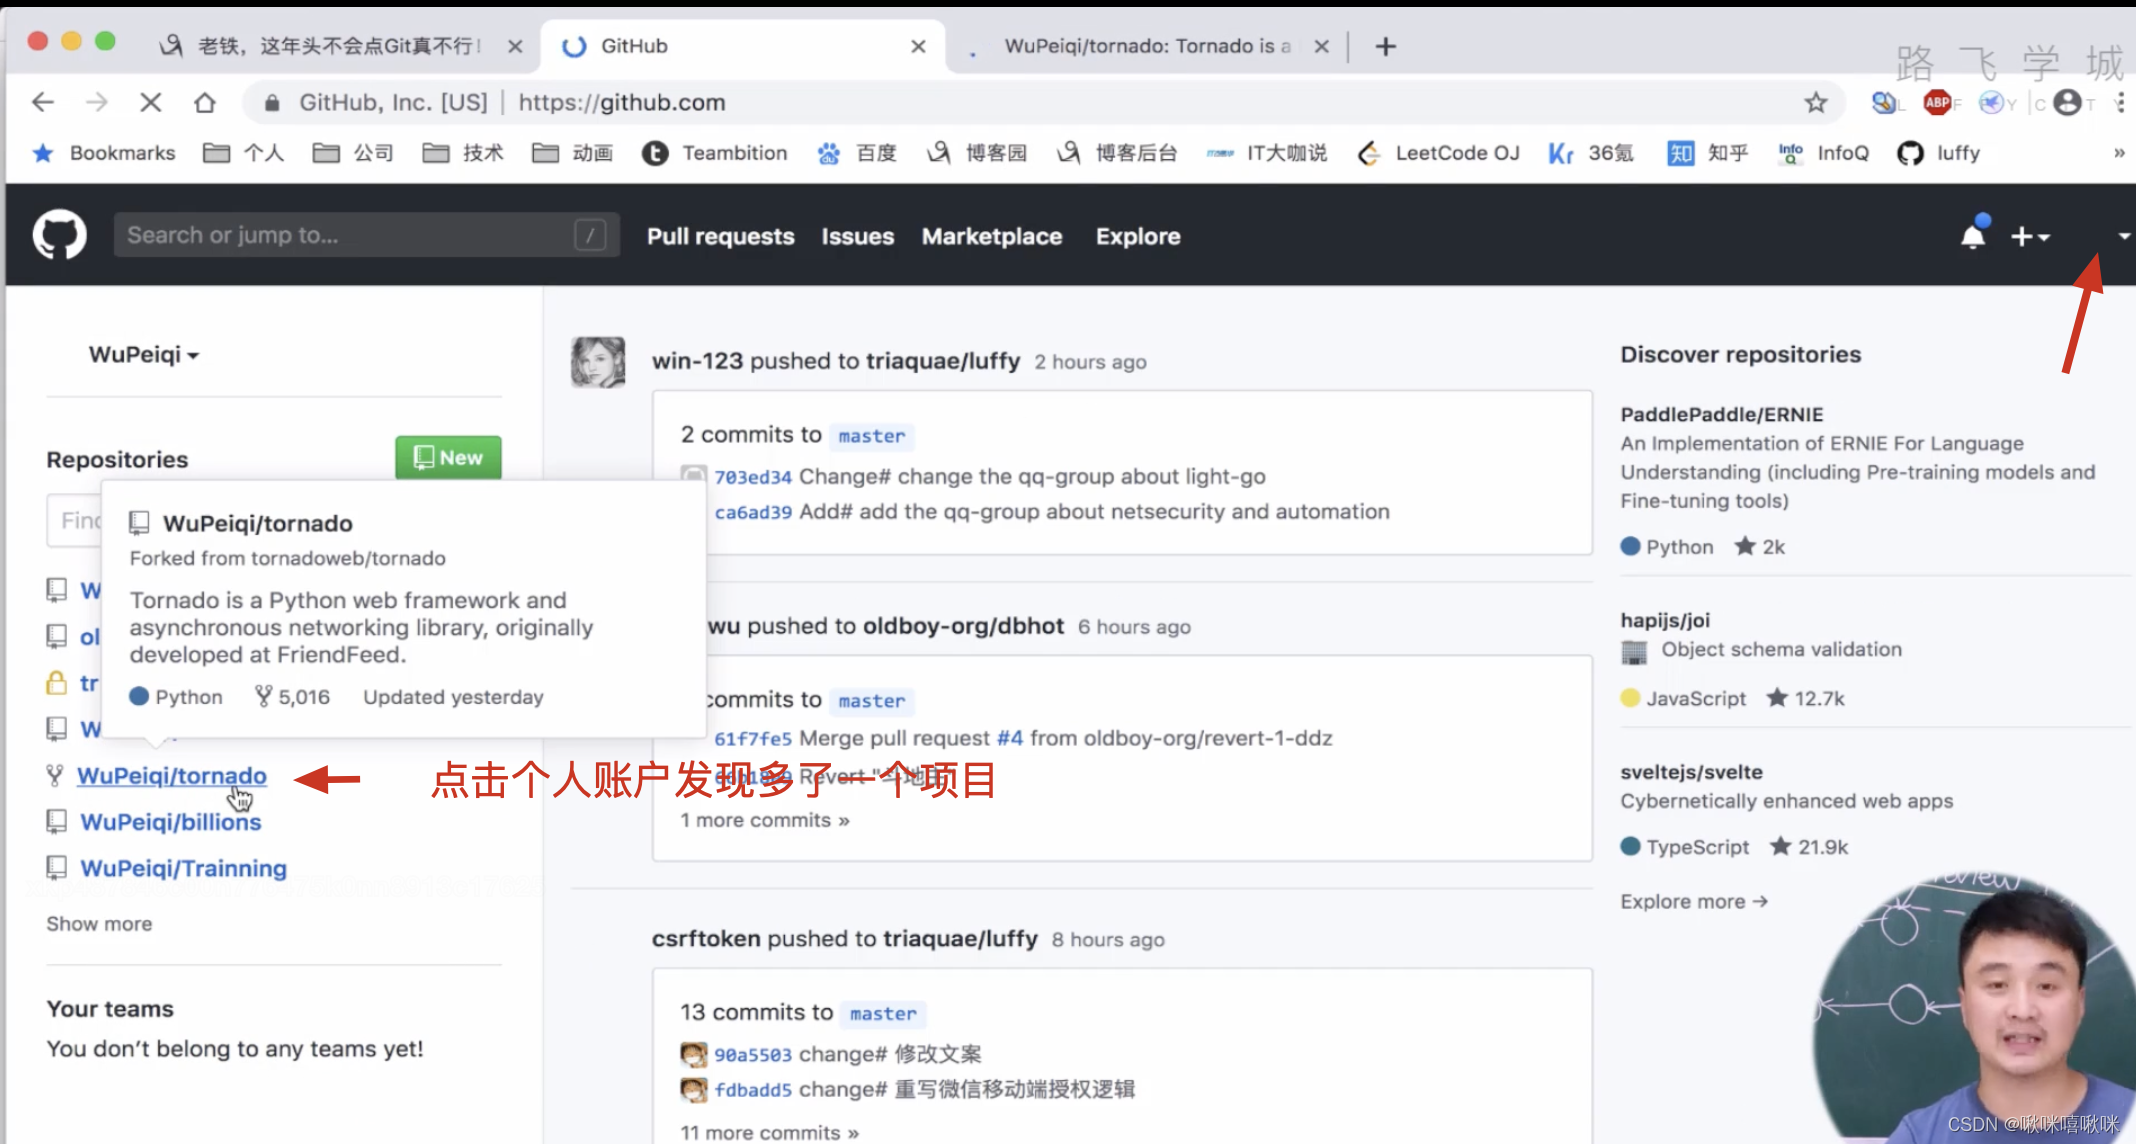Open the notifications bell
The width and height of the screenshot is (2136, 1144).
click(x=1973, y=235)
